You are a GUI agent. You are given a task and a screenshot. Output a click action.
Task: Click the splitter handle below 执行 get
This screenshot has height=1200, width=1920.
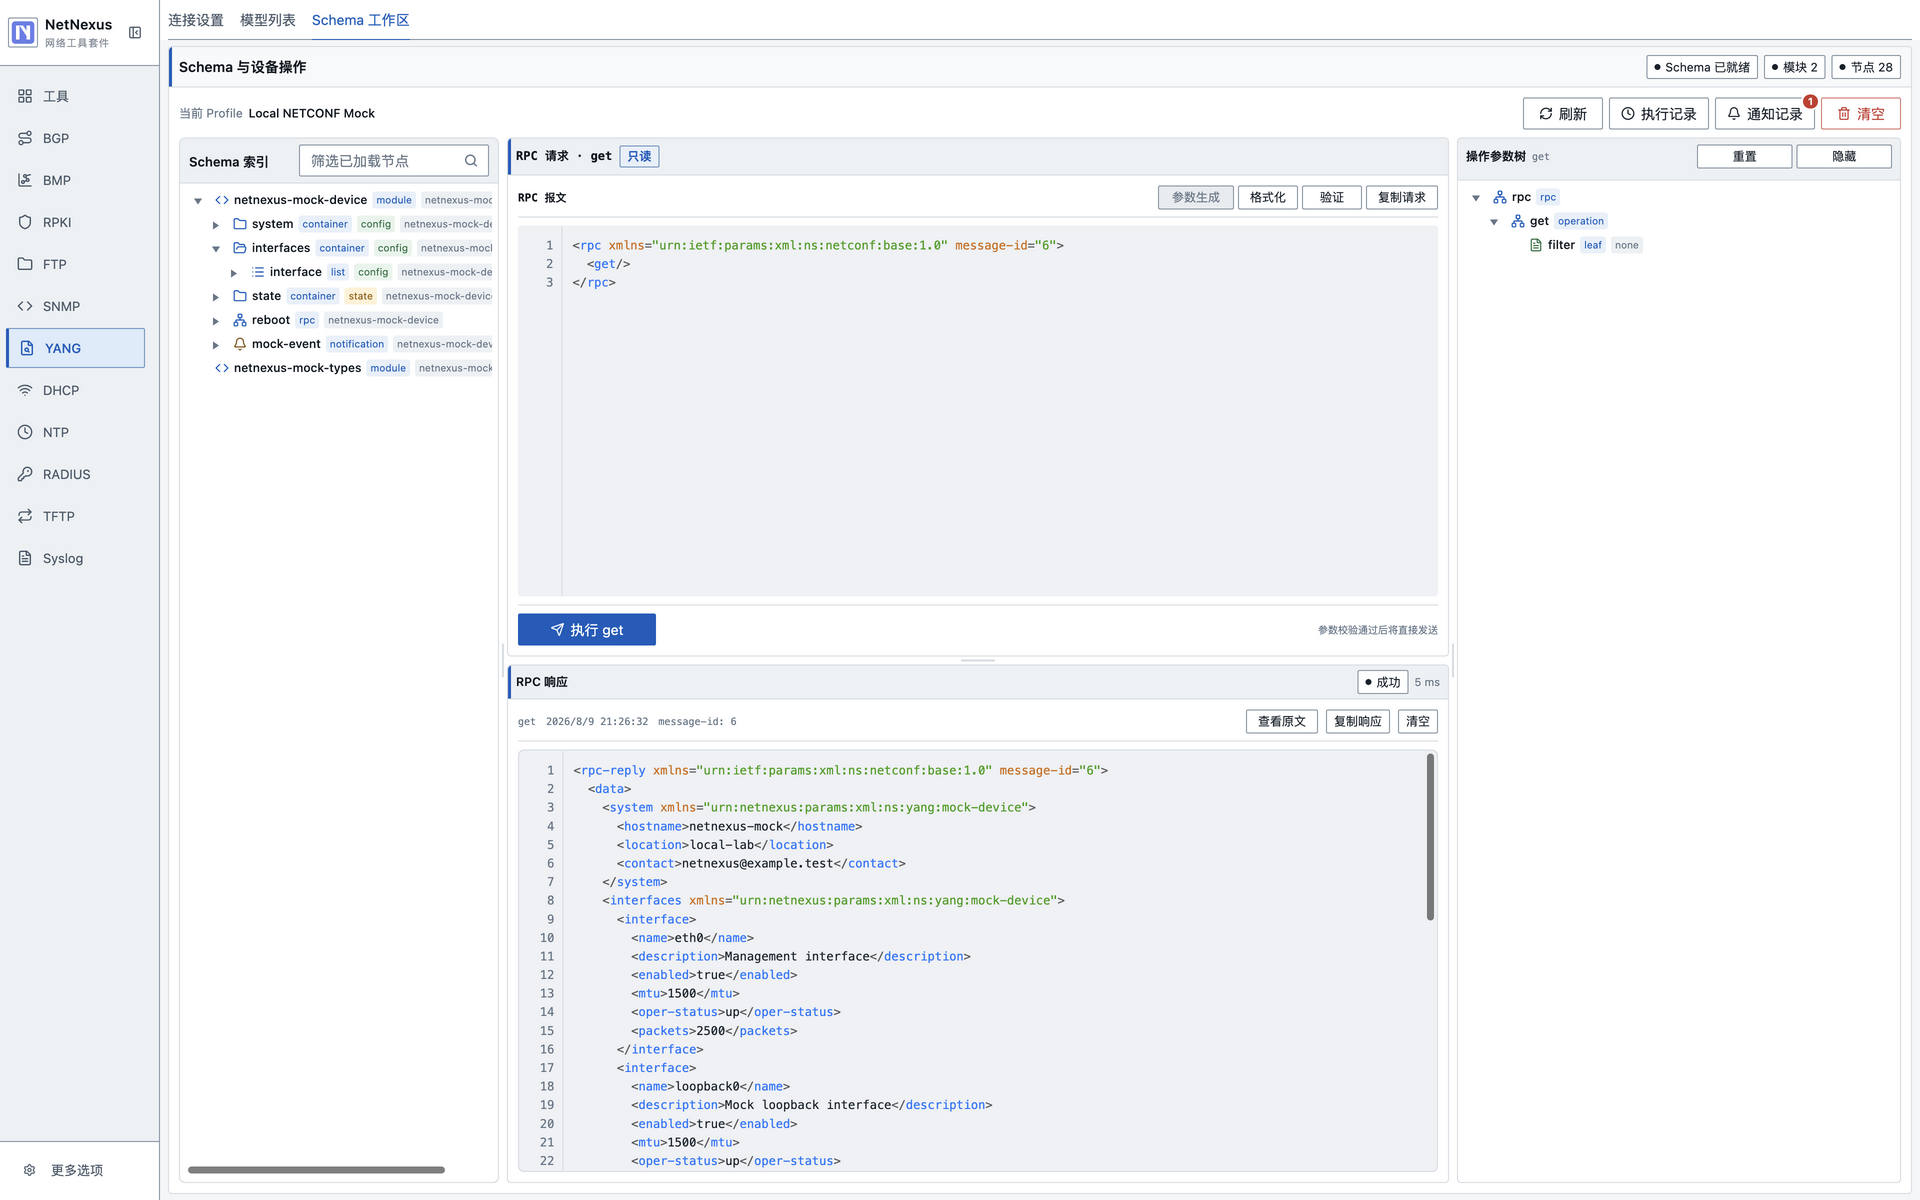click(977, 660)
